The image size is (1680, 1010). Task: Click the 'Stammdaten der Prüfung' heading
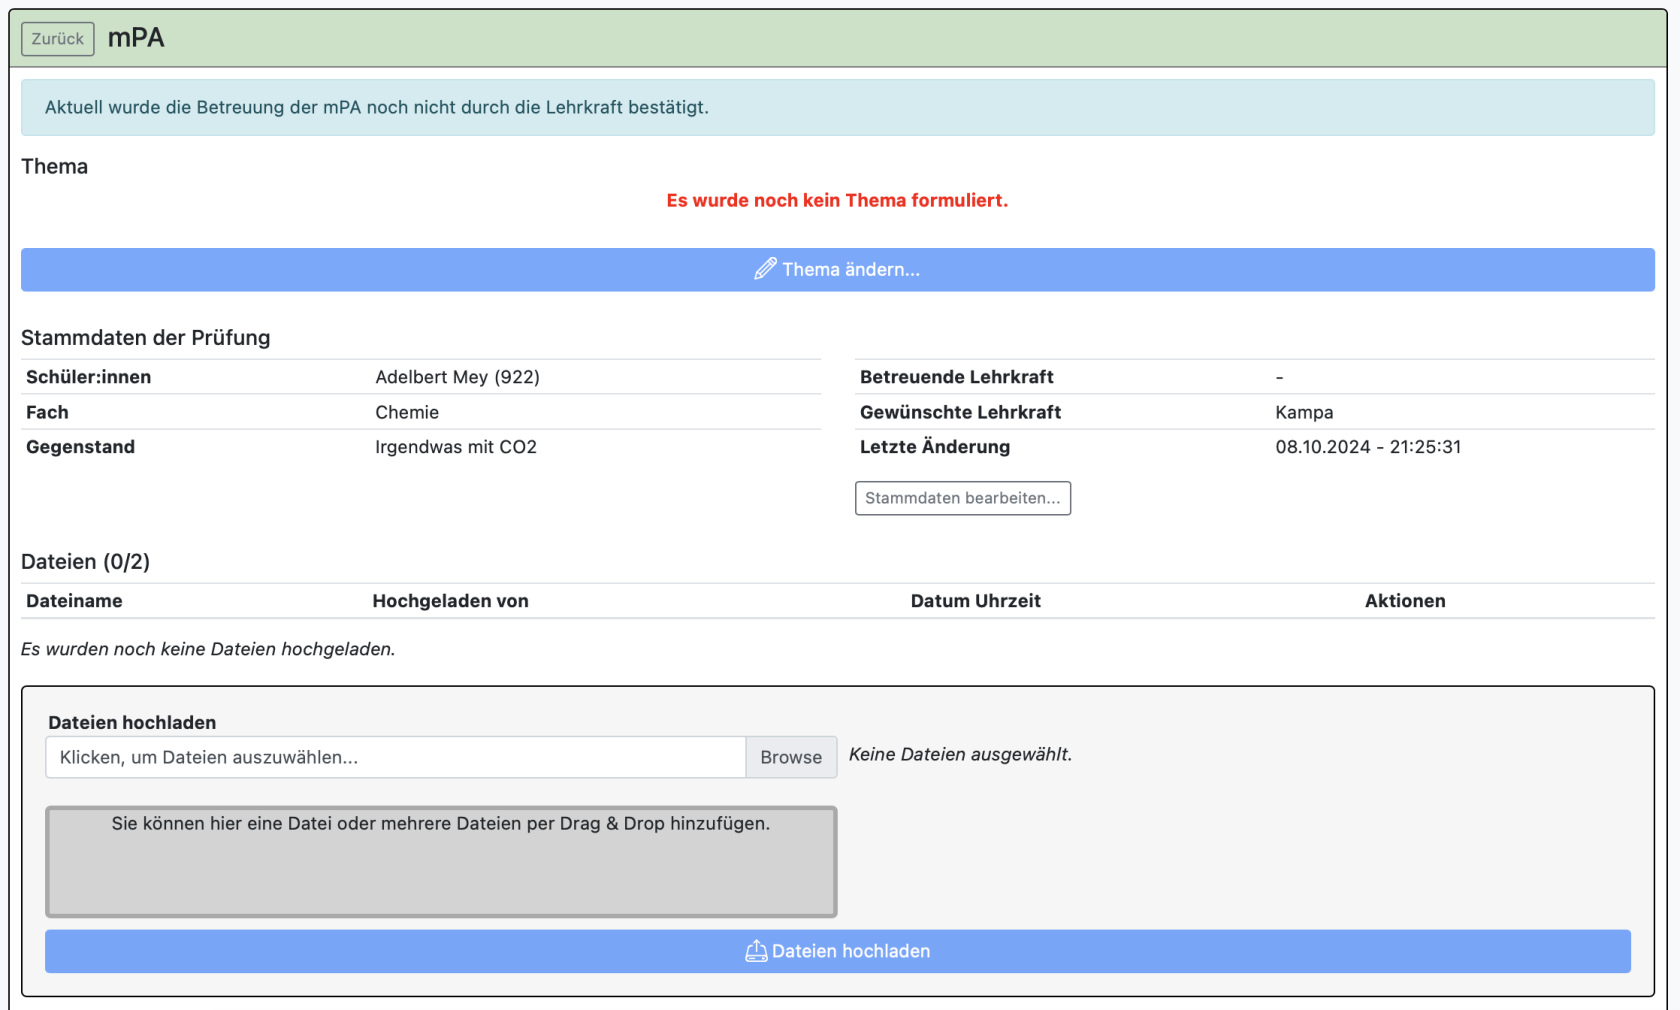click(x=145, y=338)
